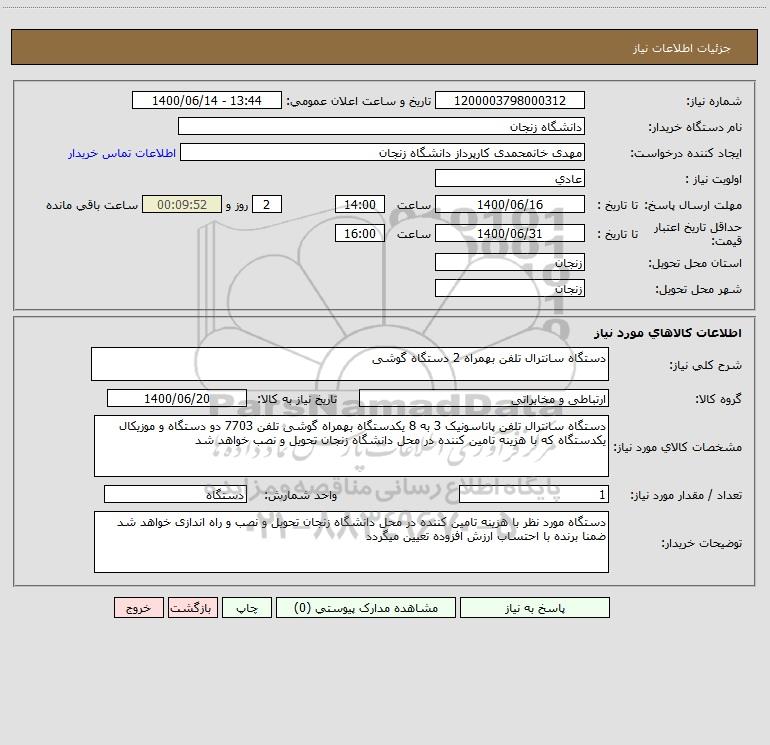Click the جزئیات اطلاعات نیاز header title
770x745 pixels.
[x=682, y=48]
